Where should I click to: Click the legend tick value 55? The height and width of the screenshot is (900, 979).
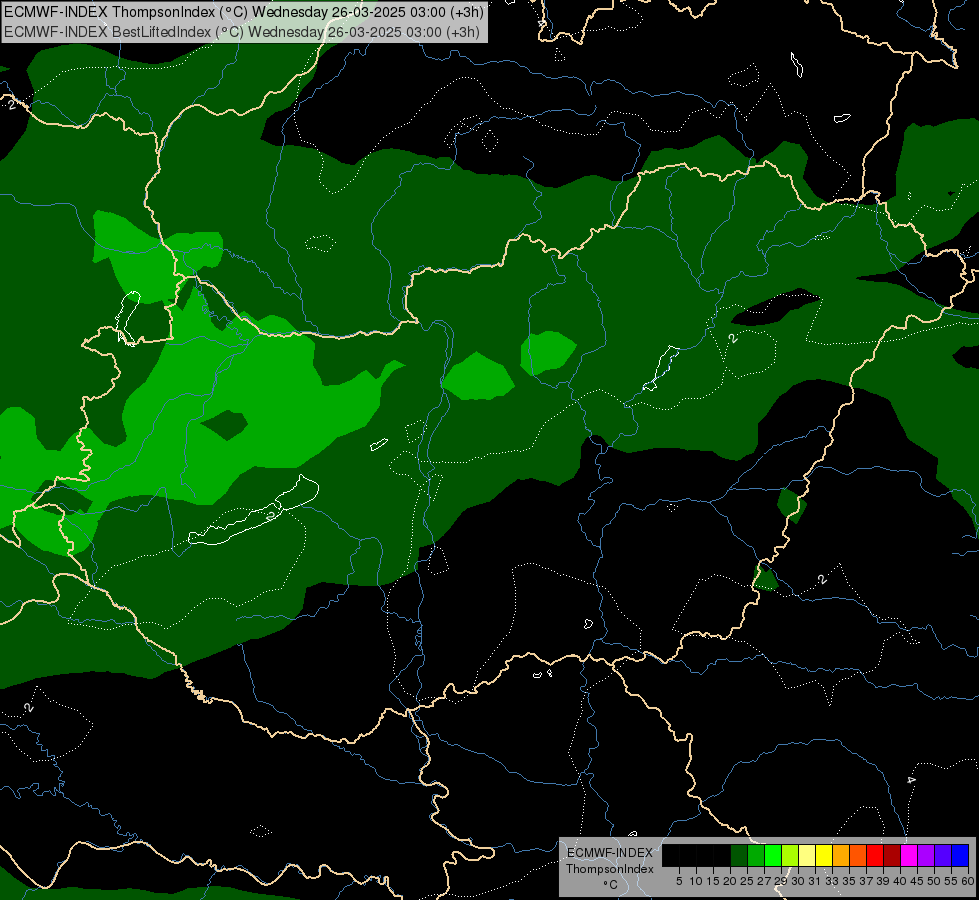(951, 881)
